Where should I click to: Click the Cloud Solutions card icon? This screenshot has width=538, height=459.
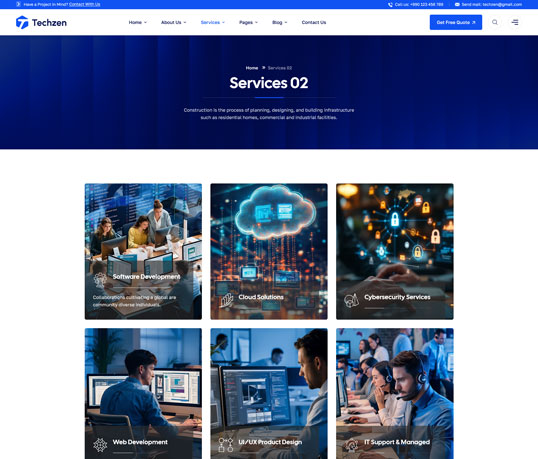coord(226,300)
